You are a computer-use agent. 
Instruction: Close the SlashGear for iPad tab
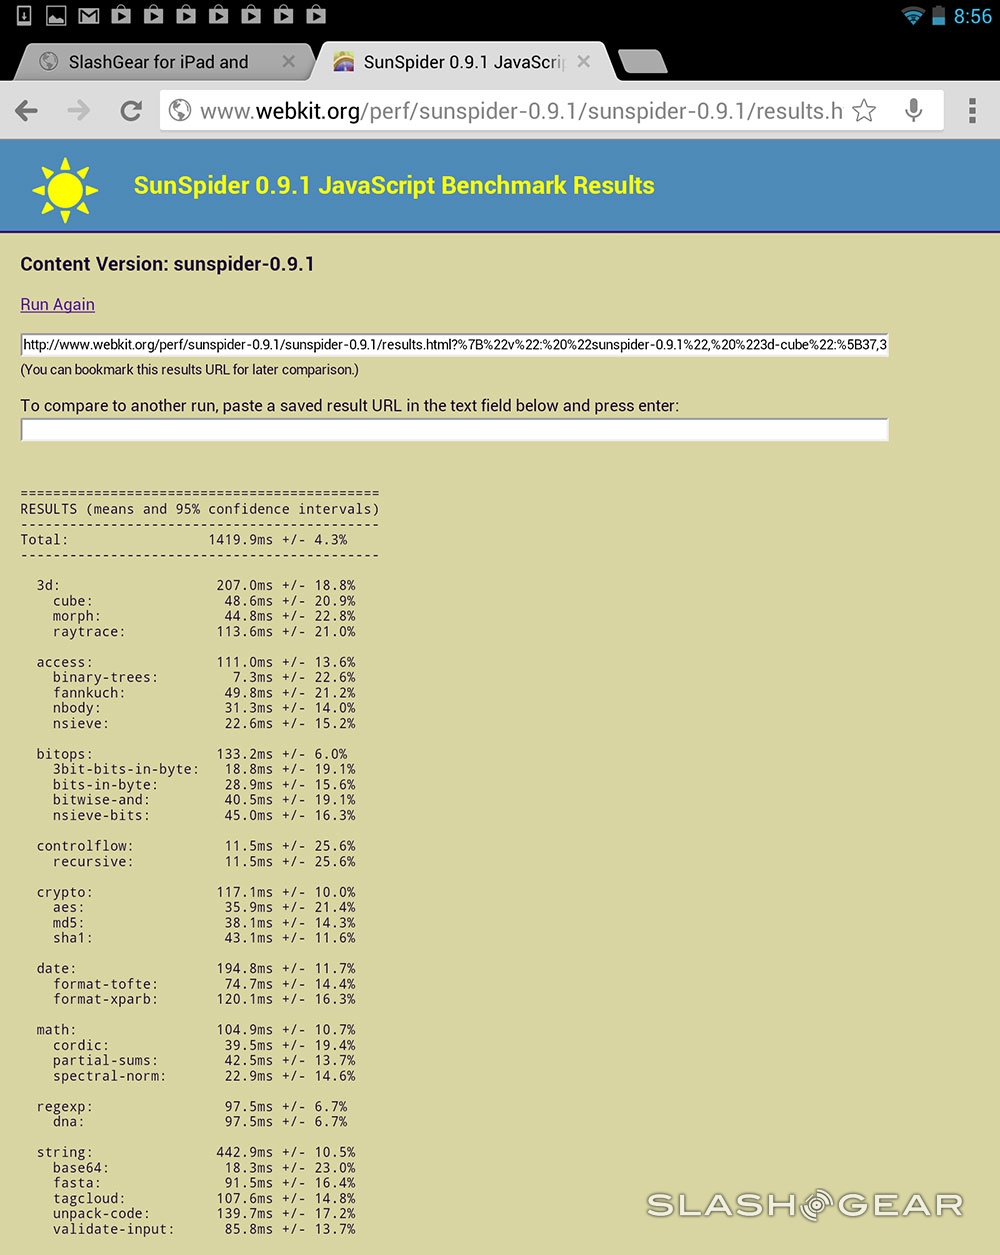[x=288, y=62]
